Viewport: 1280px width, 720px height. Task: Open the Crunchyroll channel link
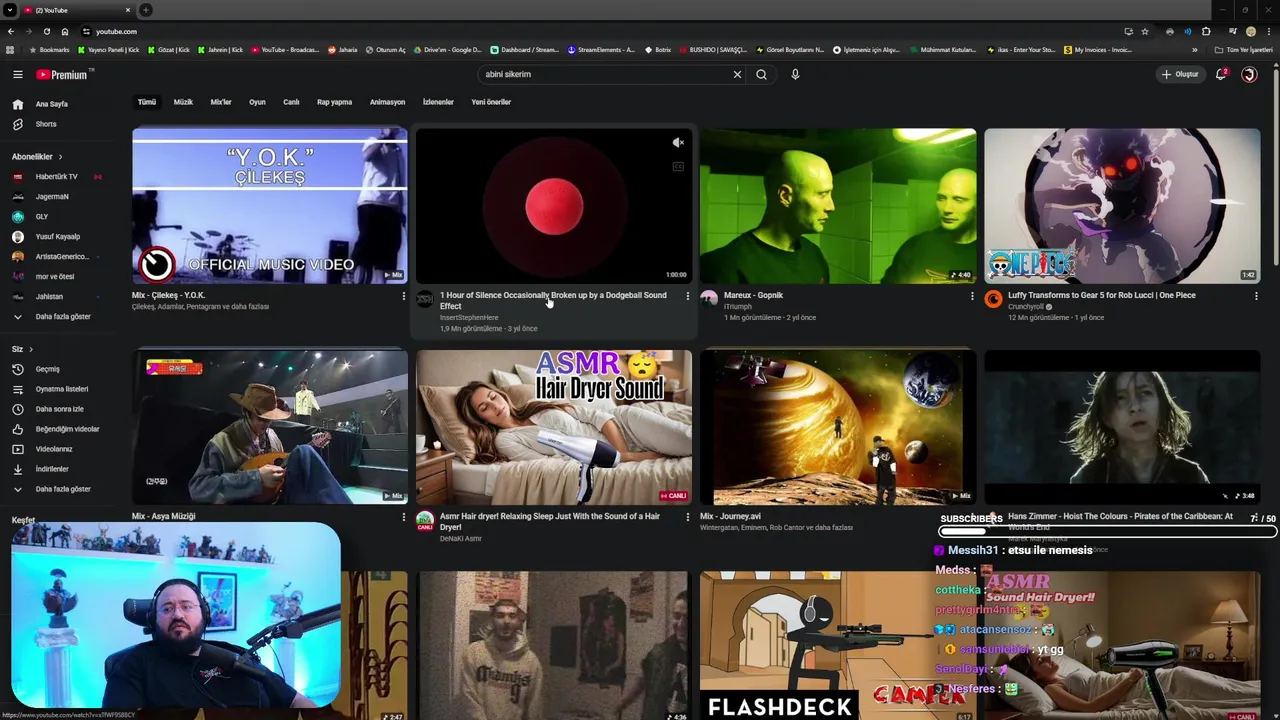[x=1026, y=307]
